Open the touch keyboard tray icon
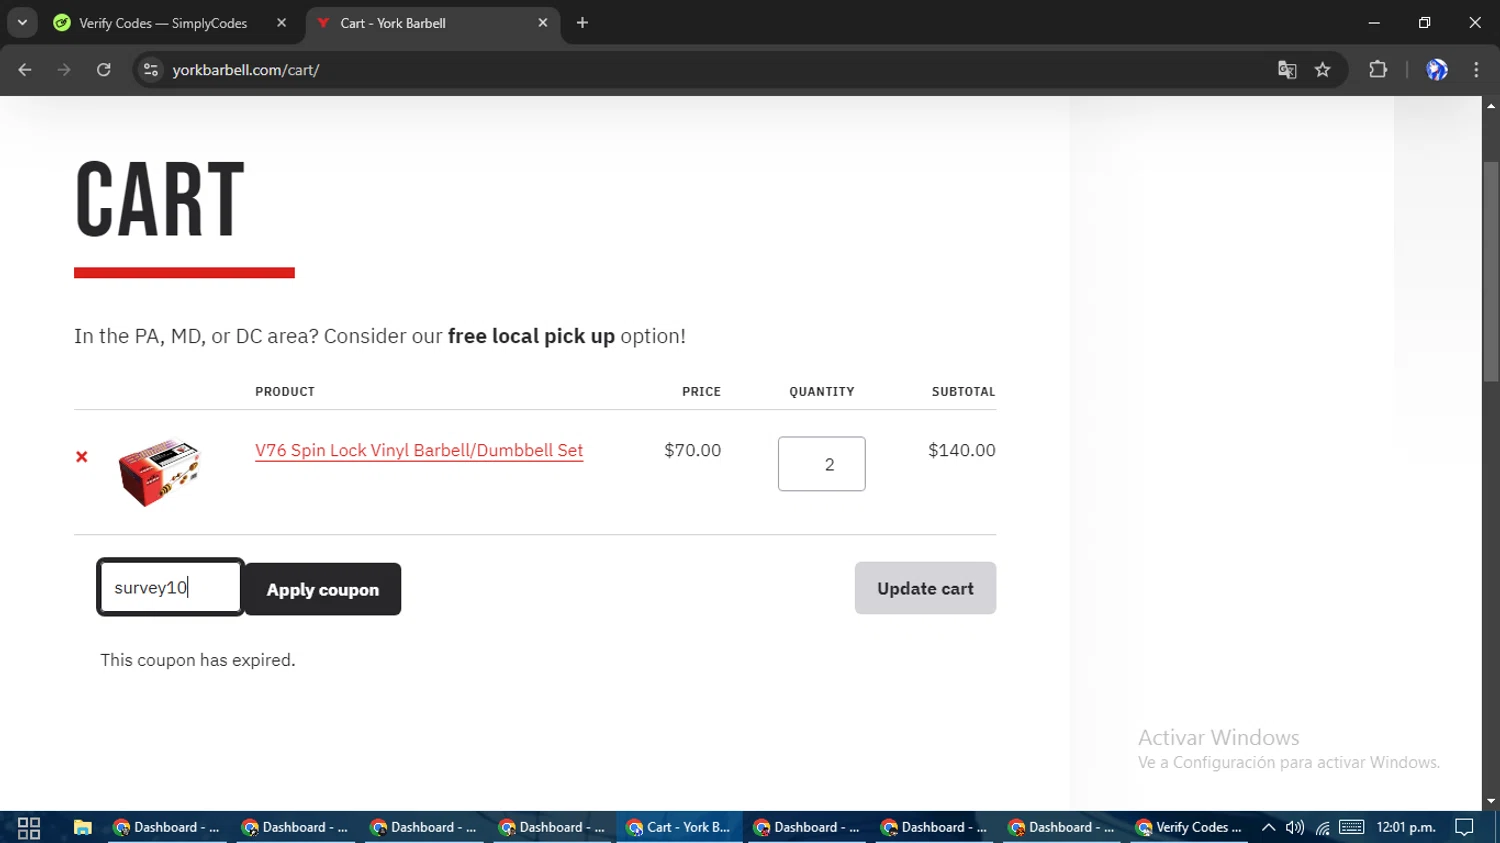 1352,827
